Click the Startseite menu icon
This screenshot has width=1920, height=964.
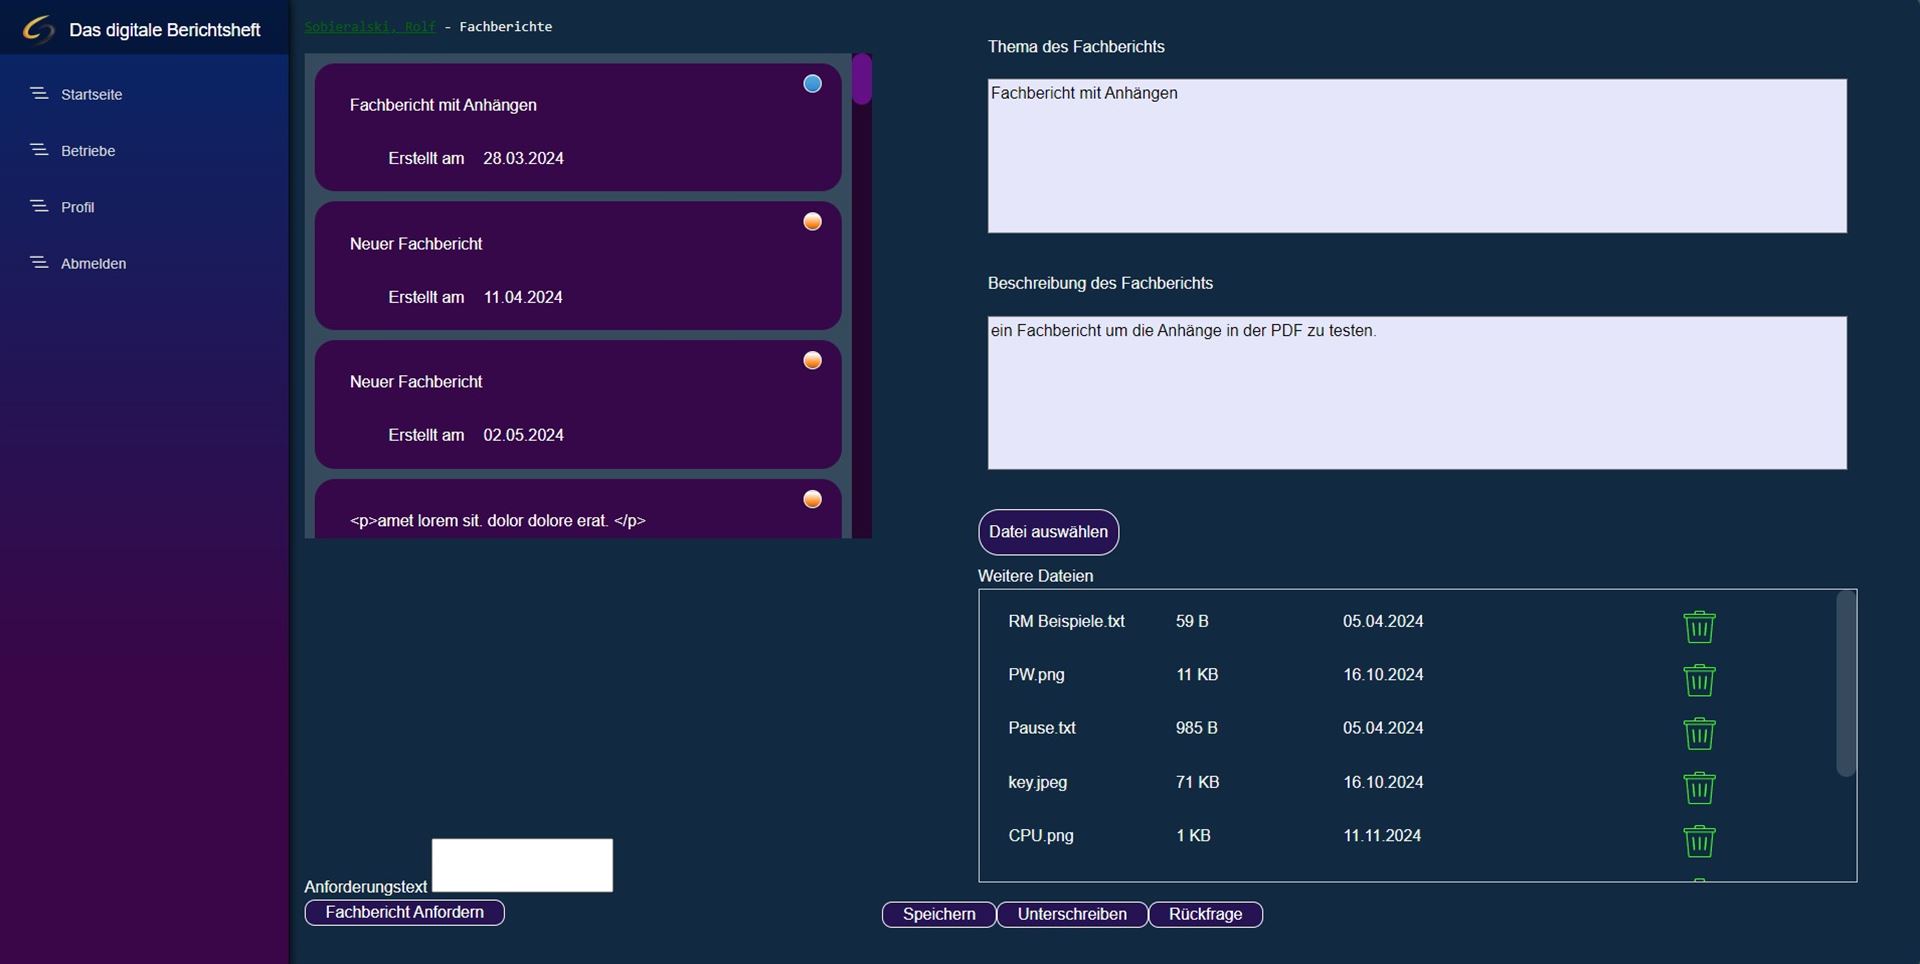tap(39, 93)
